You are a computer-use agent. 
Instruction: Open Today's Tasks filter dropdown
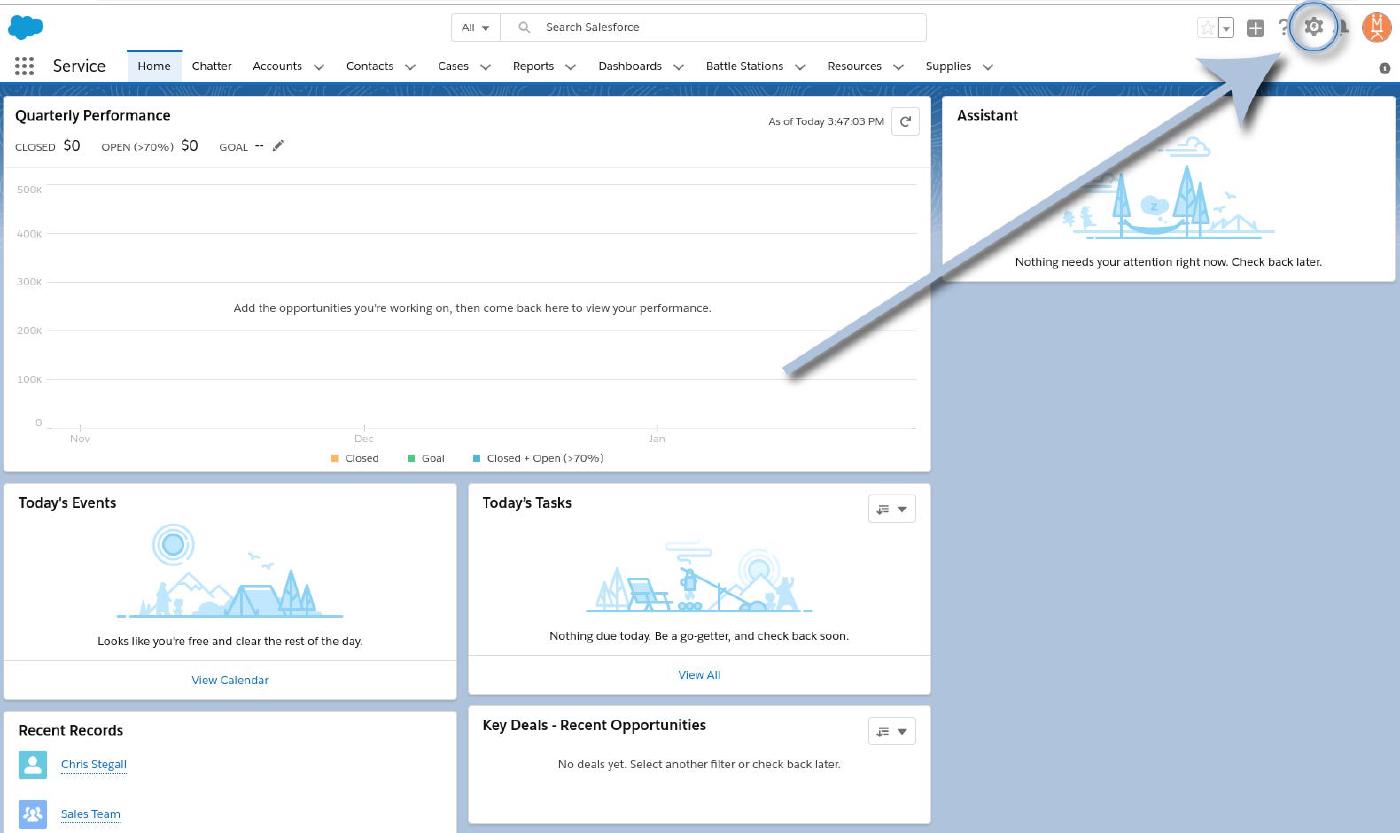click(x=891, y=509)
